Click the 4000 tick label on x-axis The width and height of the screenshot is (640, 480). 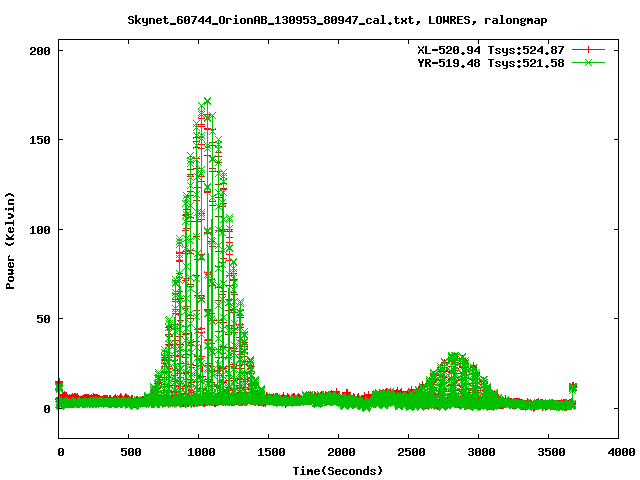click(x=621, y=452)
